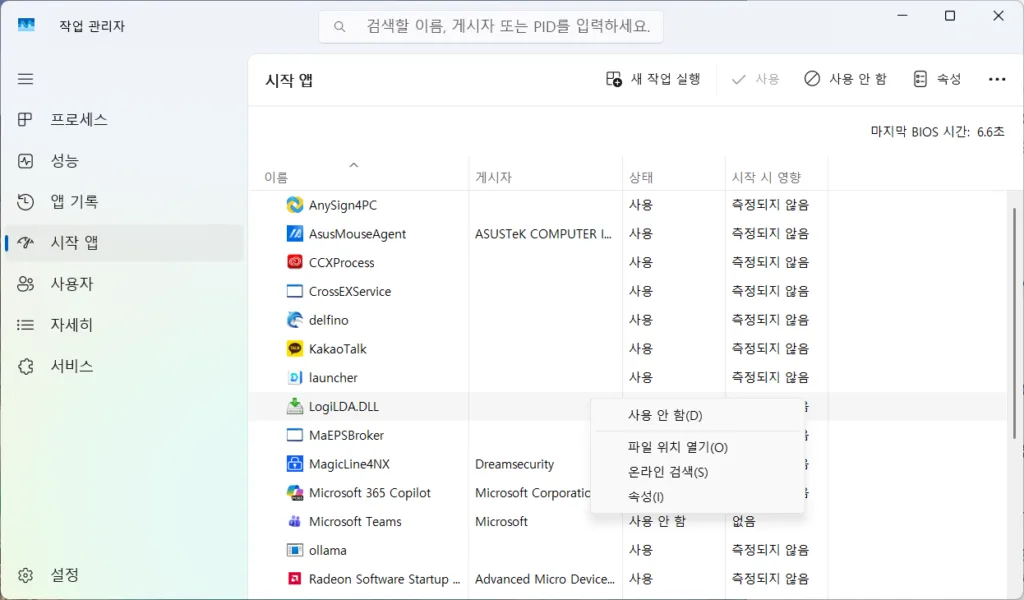
Task: Click the ollama icon
Action: click(295, 550)
